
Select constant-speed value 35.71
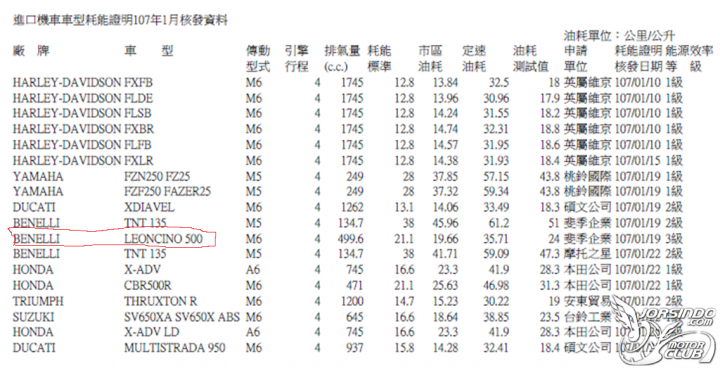click(x=496, y=239)
